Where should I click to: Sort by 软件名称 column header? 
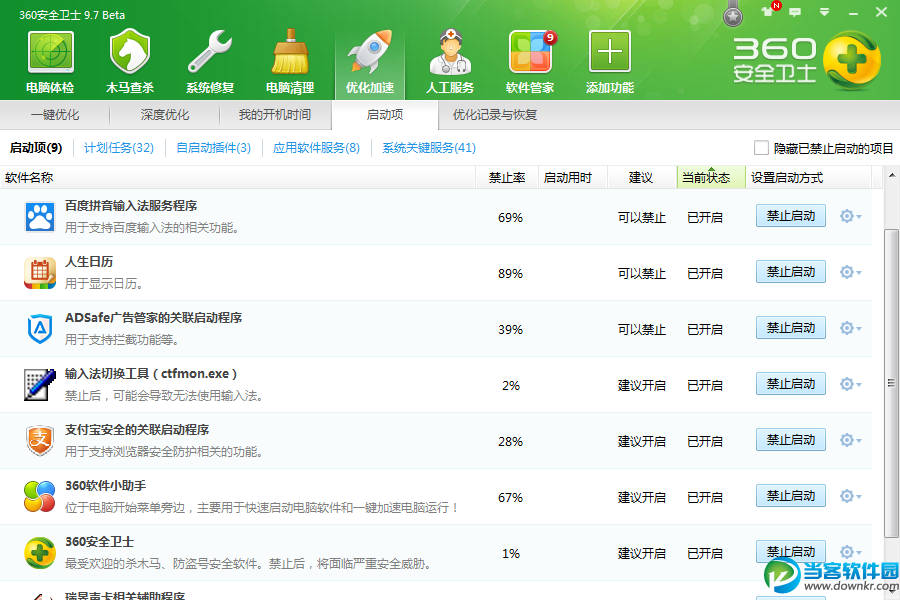click(x=238, y=178)
